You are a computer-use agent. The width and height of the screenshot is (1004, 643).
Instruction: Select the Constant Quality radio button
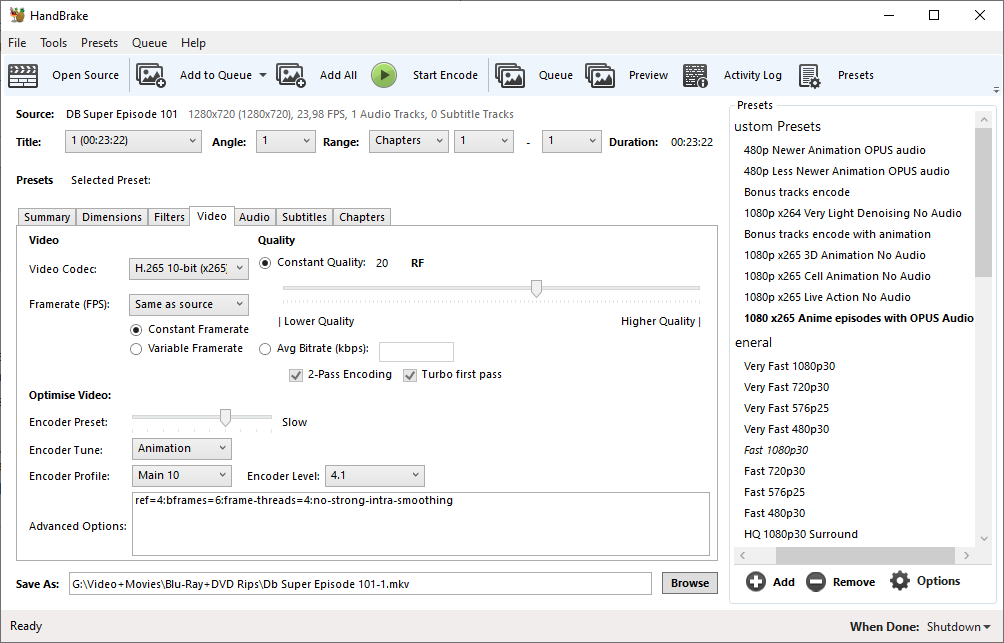tap(265, 263)
